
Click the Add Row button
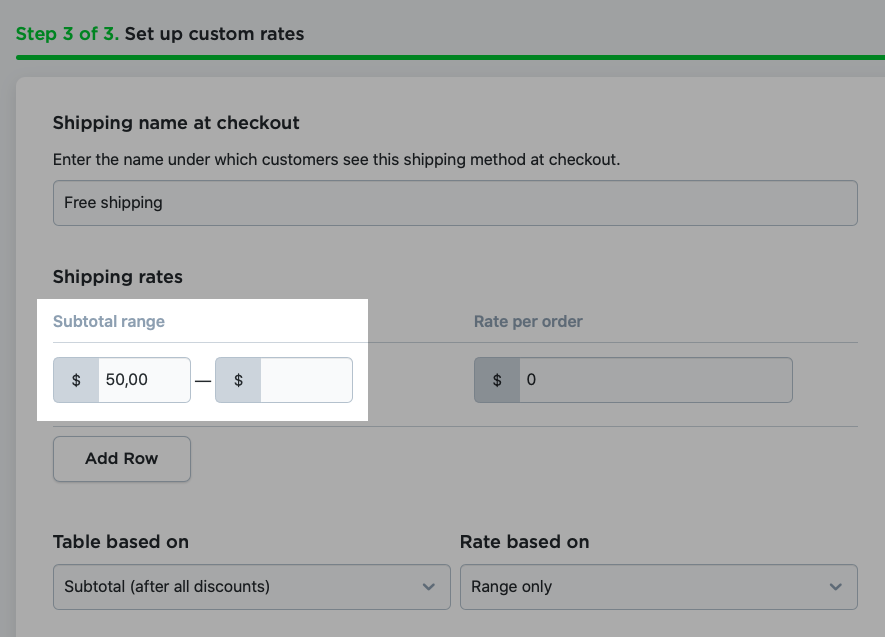[x=122, y=459]
